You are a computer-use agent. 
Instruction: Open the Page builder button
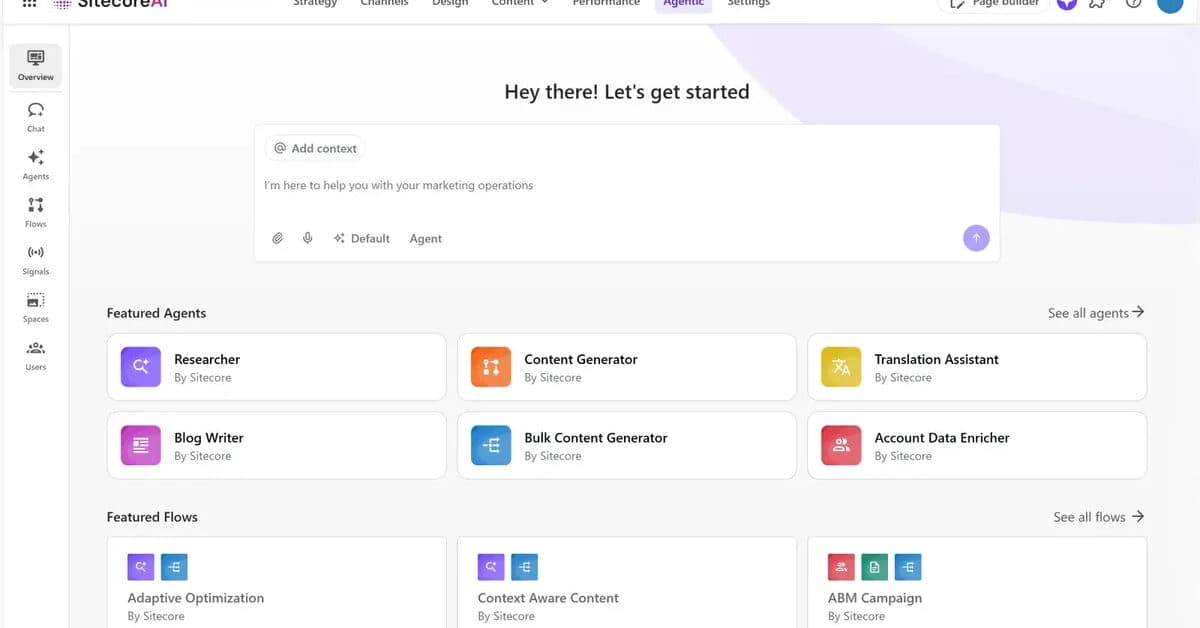[992, 4]
